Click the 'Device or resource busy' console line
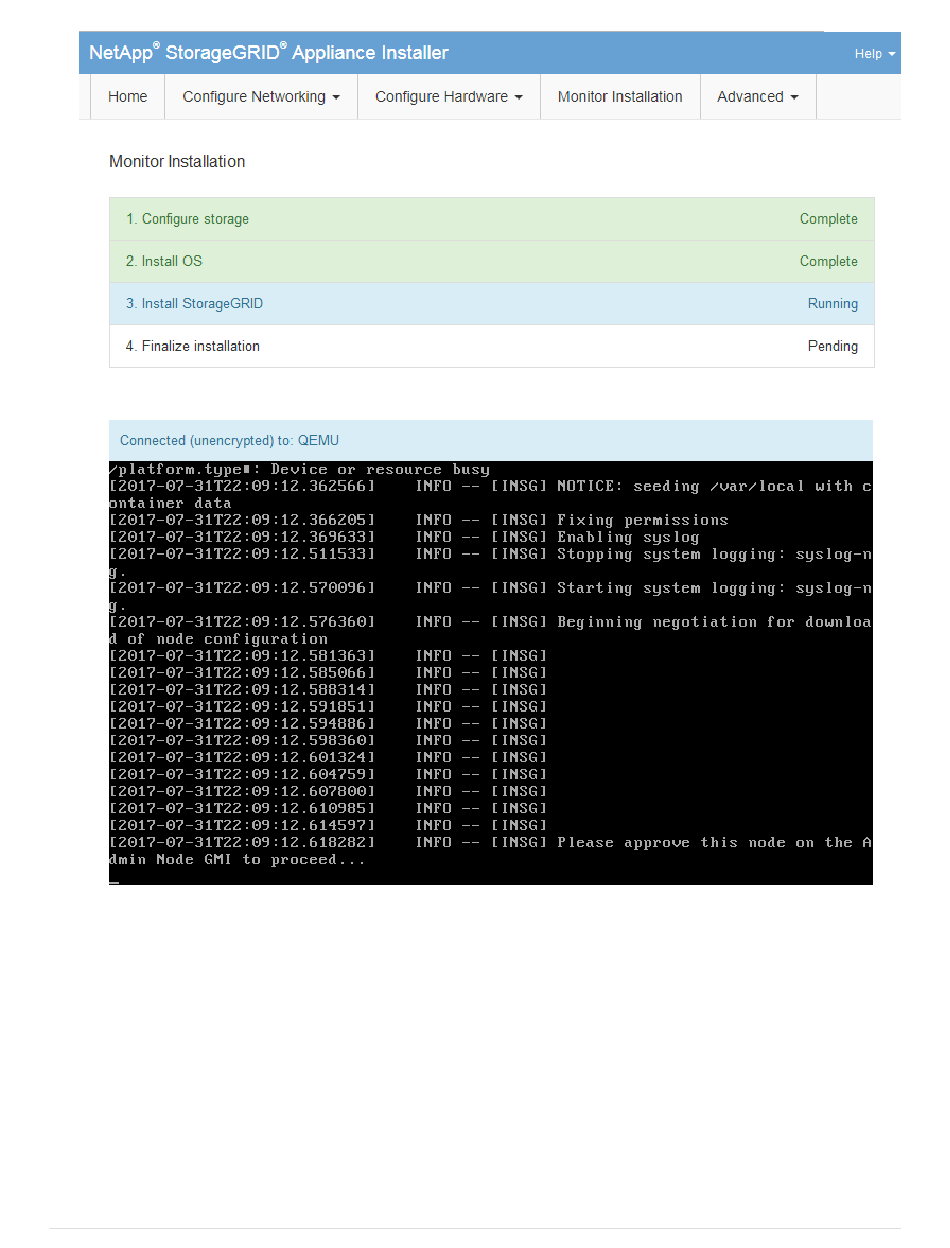 coord(300,469)
